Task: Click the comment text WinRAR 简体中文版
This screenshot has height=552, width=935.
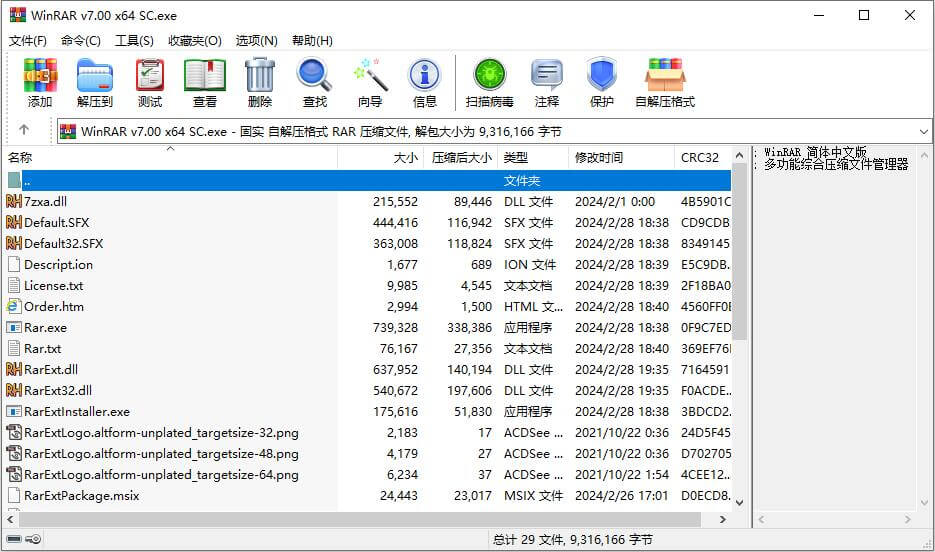Action: coord(815,152)
